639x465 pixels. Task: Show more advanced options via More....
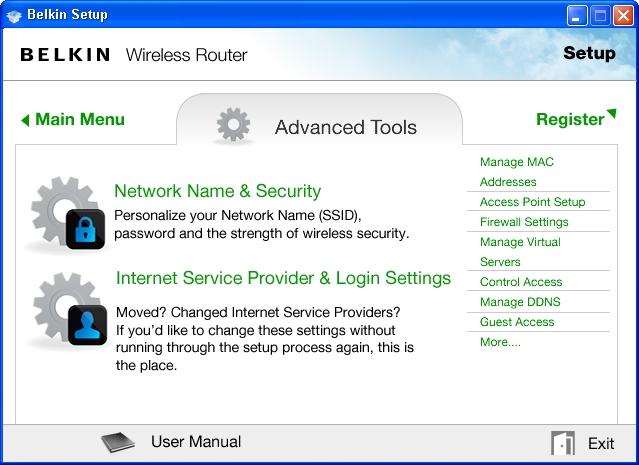[x=500, y=342]
